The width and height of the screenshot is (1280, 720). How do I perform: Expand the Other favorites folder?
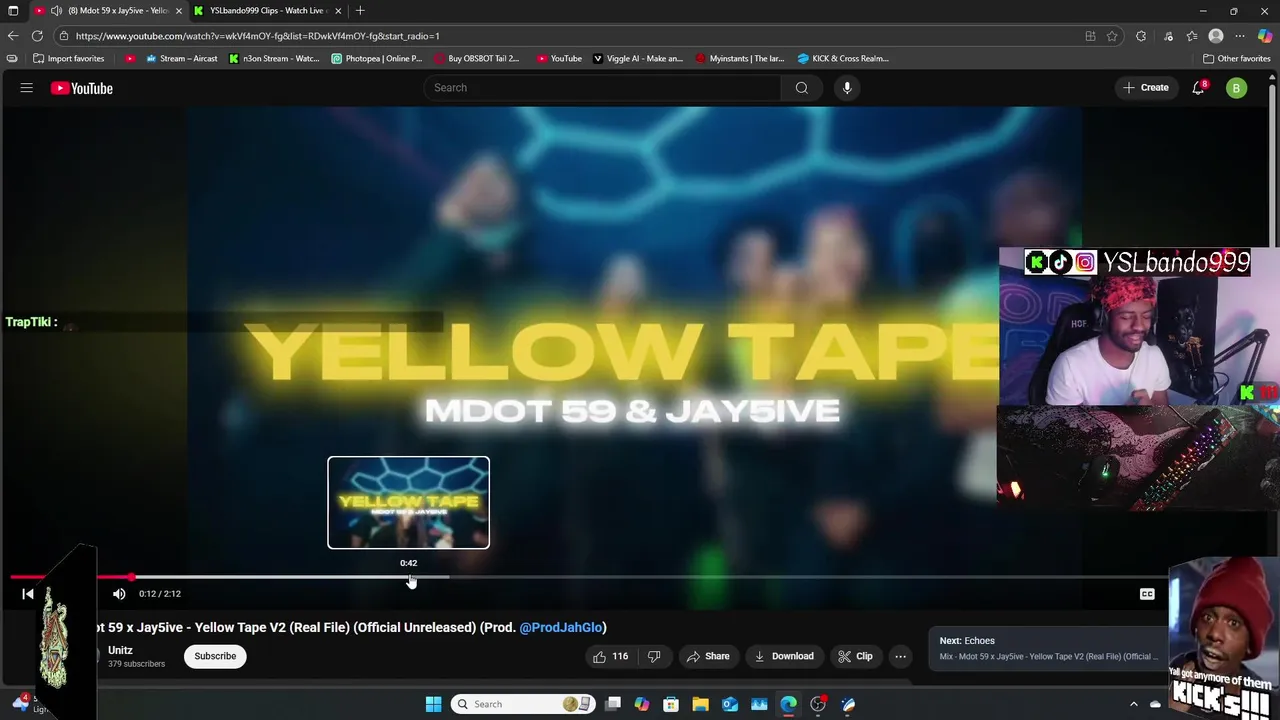[1236, 59]
